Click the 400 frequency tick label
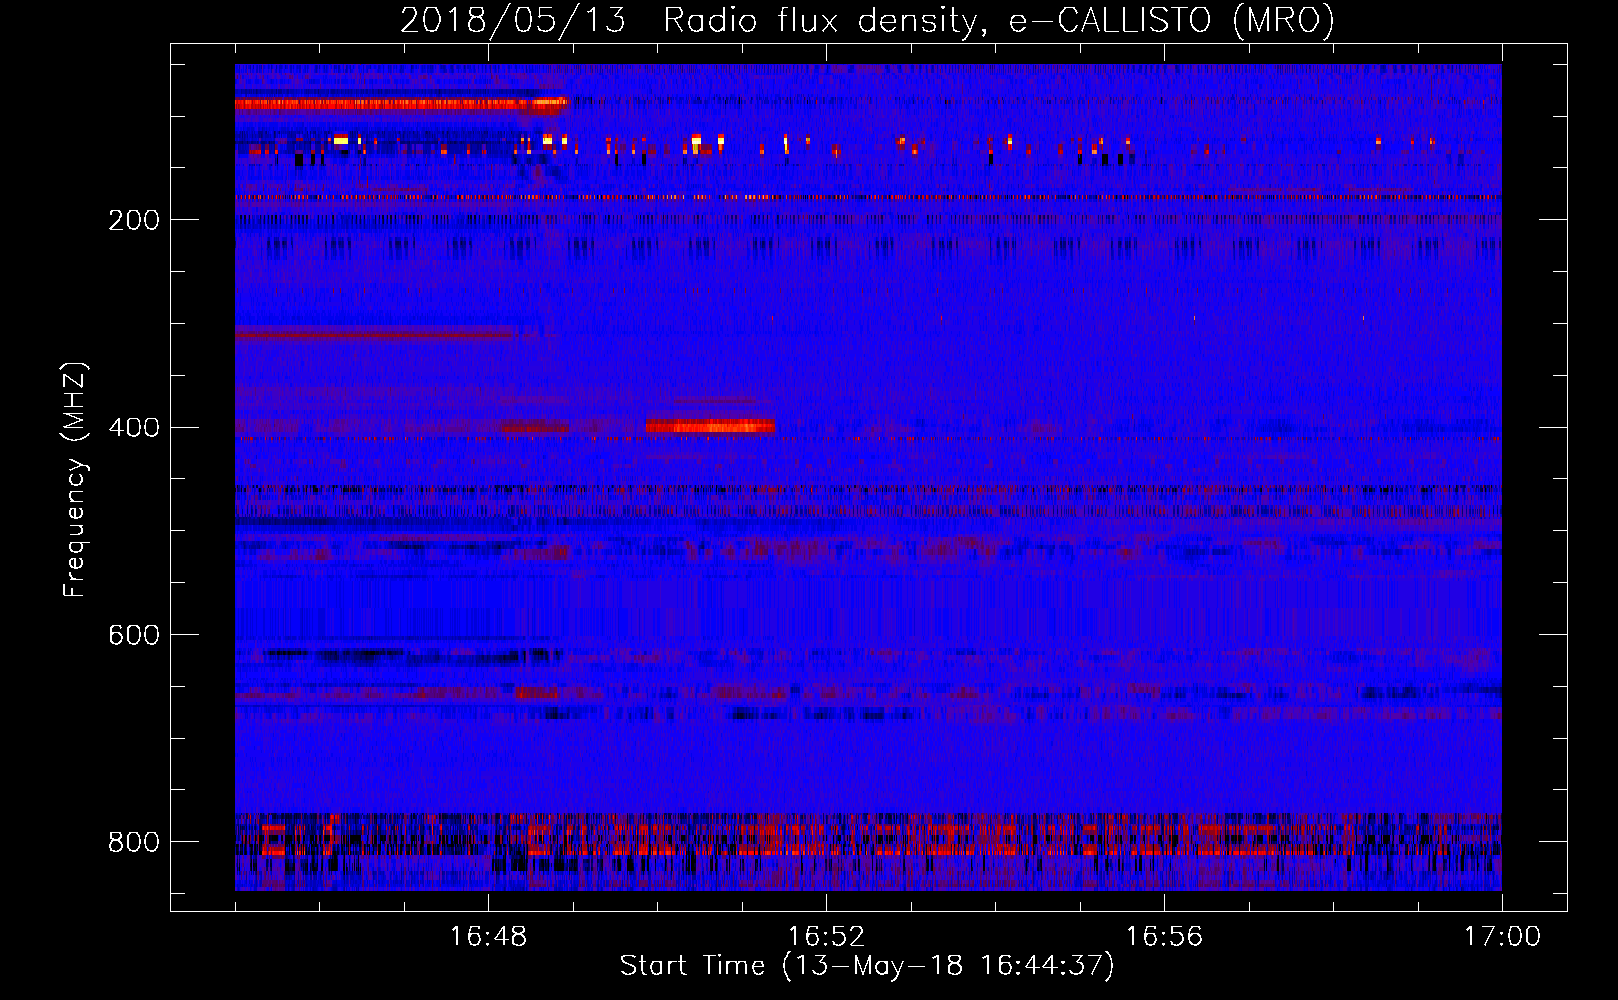The image size is (1618, 1000). tap(134, 428)
